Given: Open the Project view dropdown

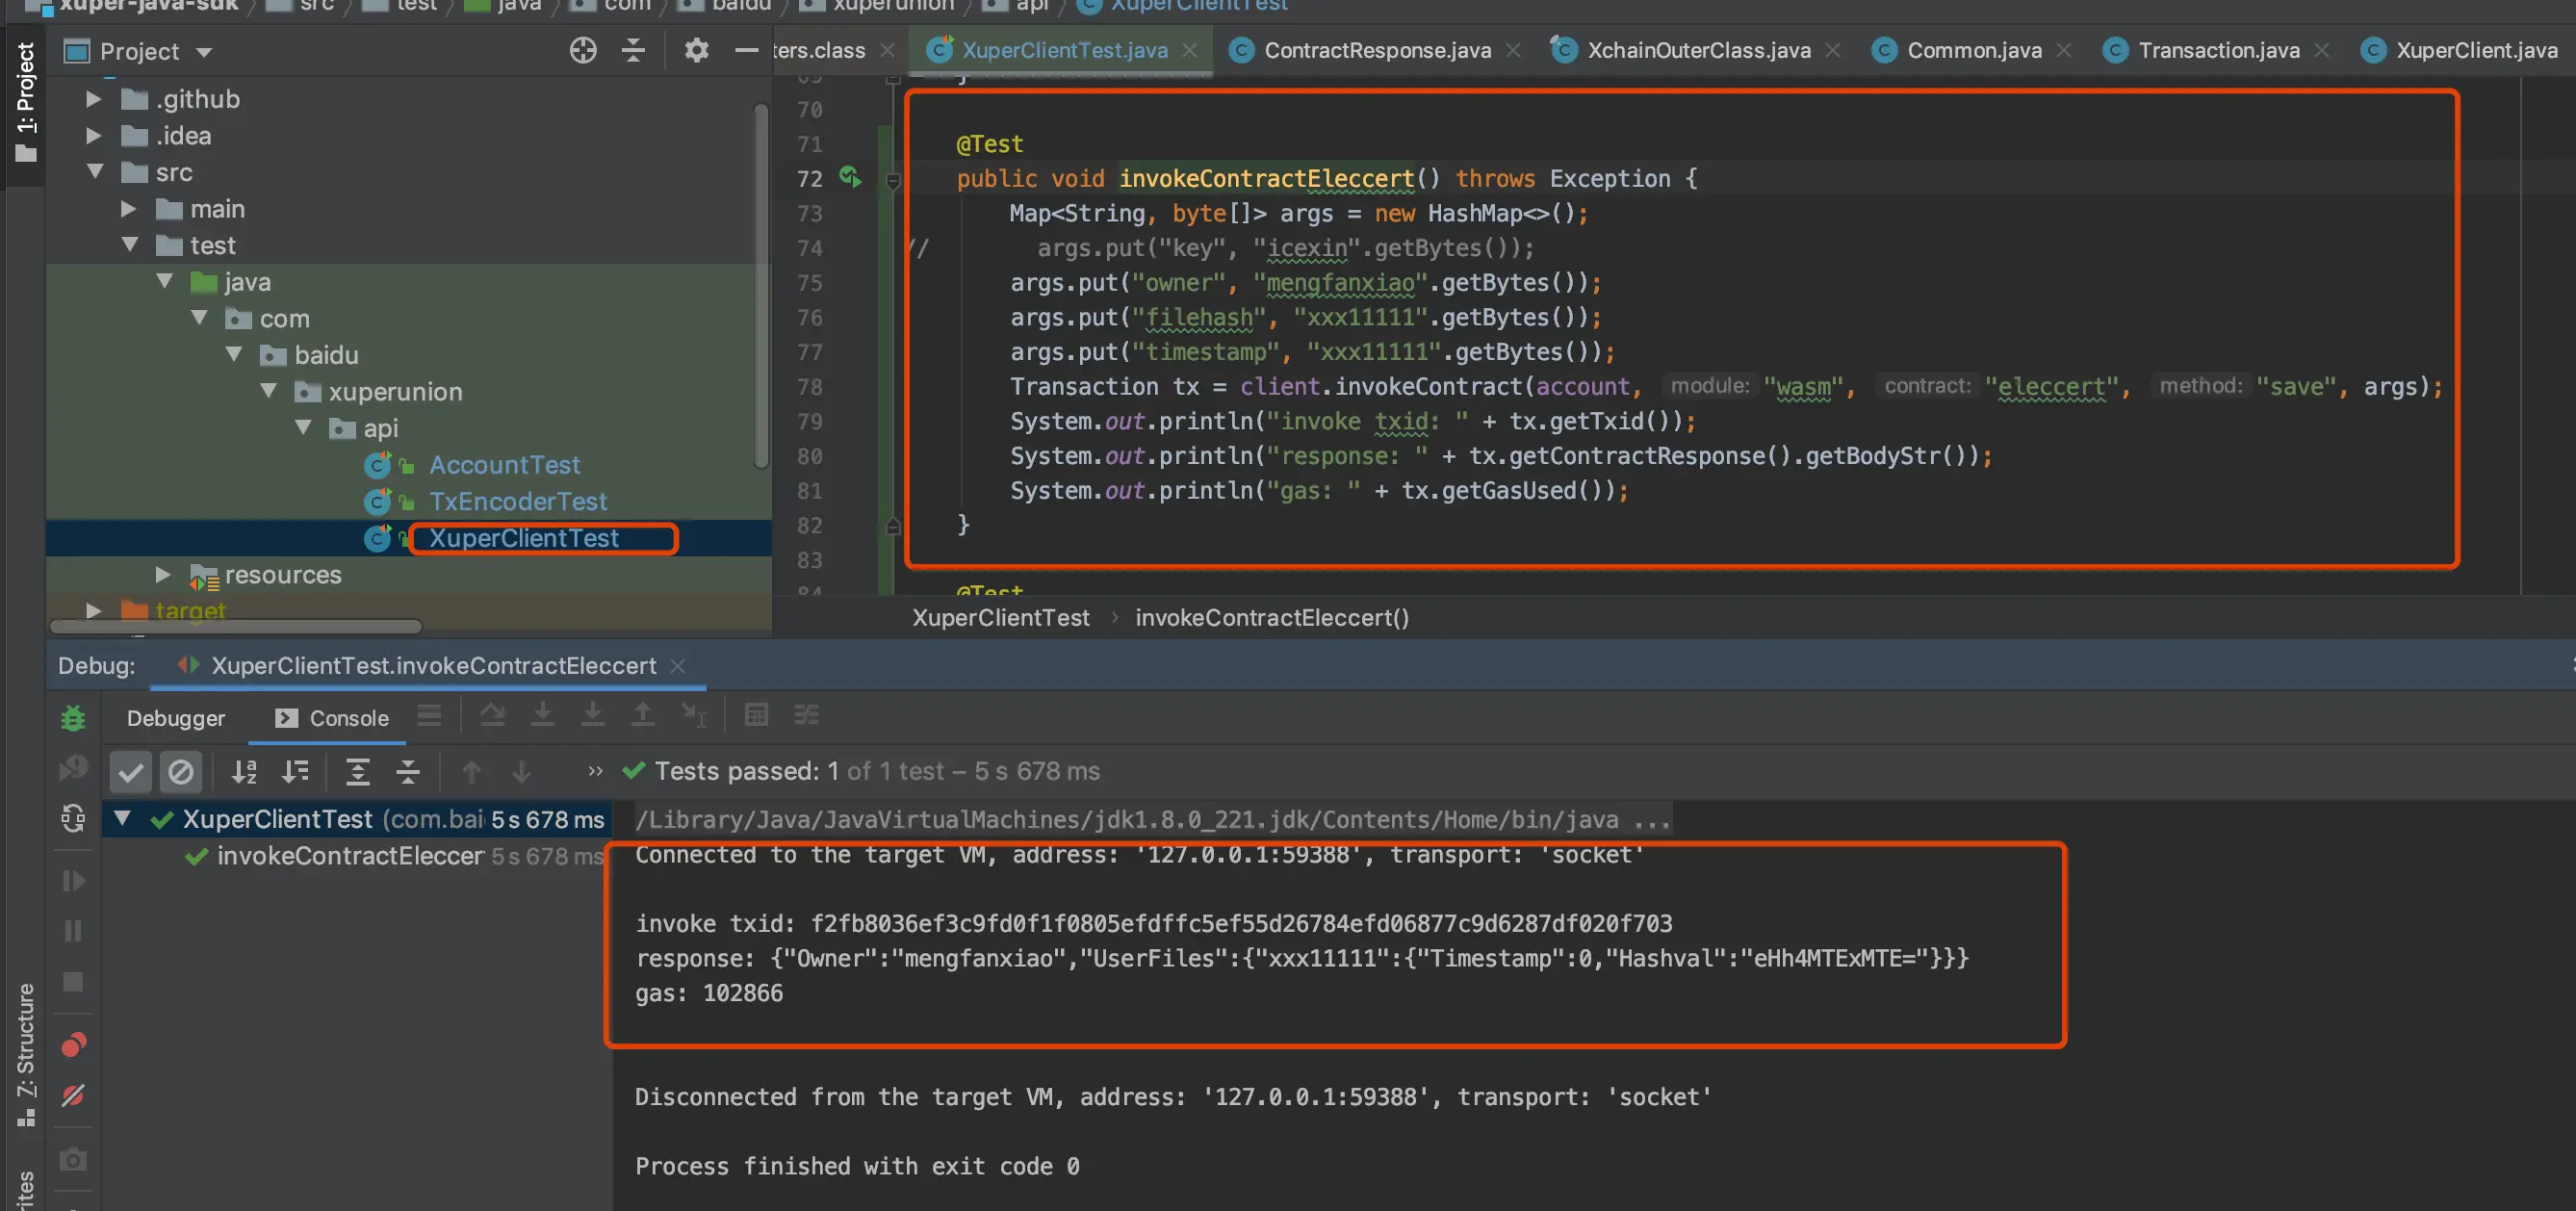Looking at the screenshot, I should click(x=204, y=52).
